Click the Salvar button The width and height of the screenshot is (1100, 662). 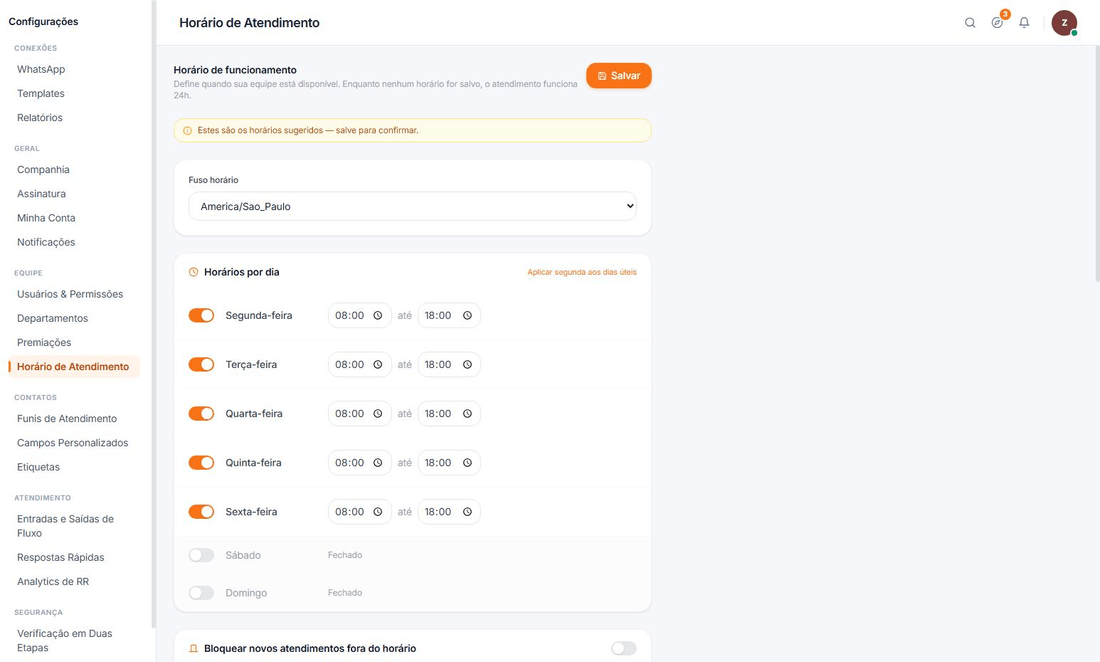point(619,76)
